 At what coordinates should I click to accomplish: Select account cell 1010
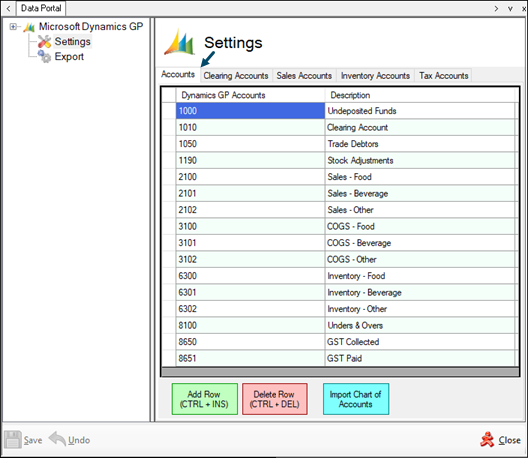pos(250,127)
